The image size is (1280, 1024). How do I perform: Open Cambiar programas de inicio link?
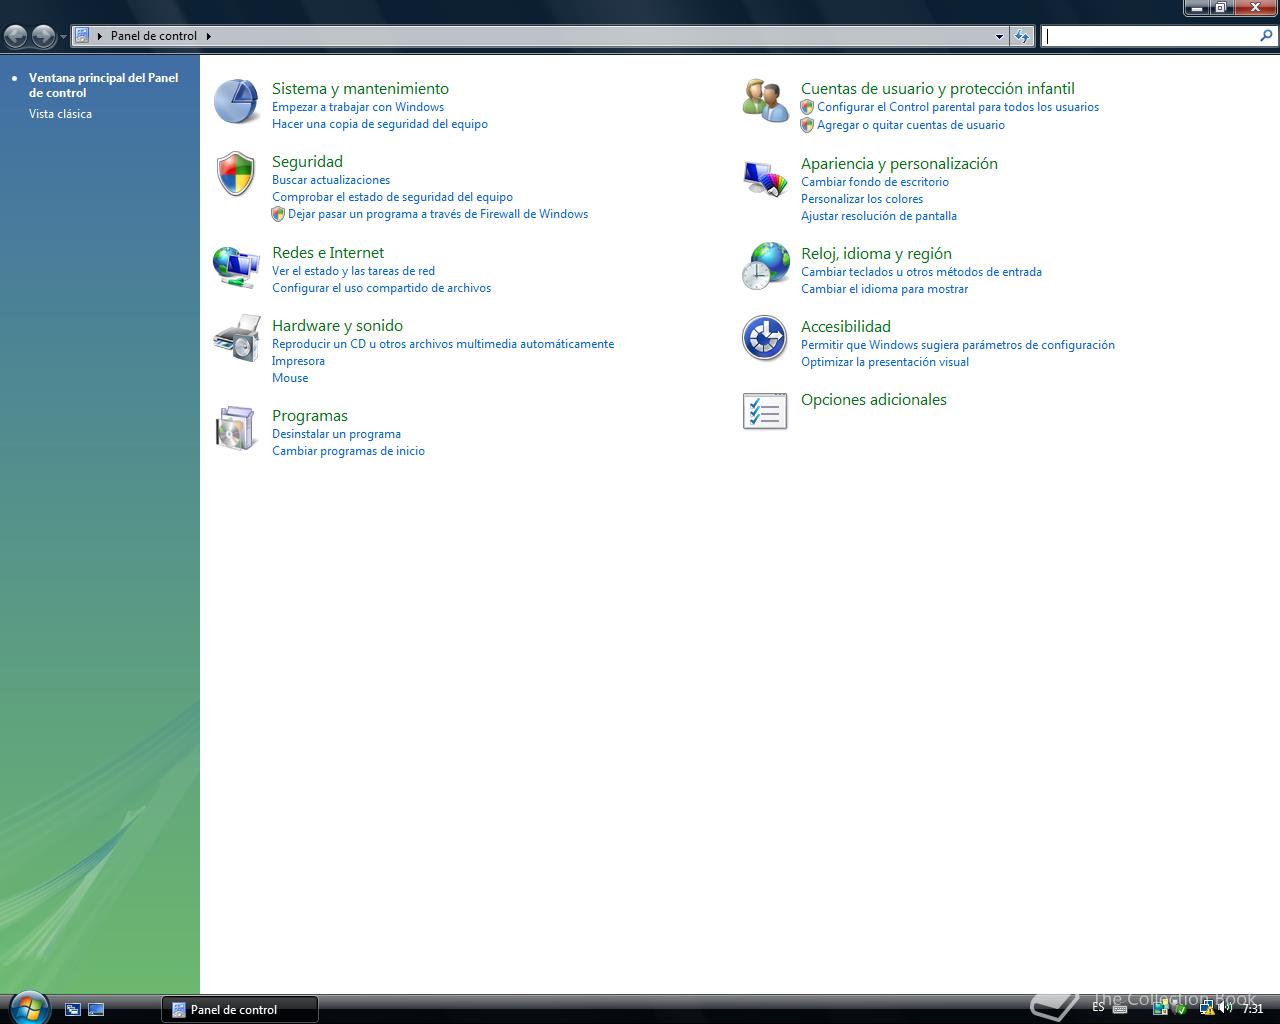coord(348,451)
